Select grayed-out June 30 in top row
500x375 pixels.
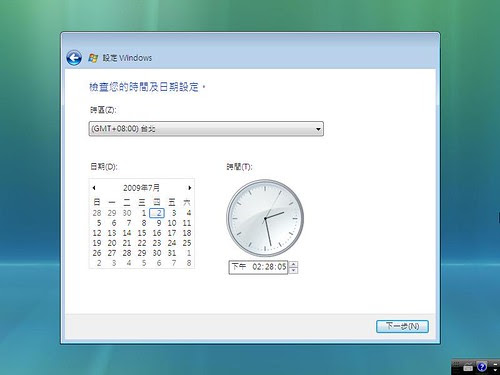point(127,213)
